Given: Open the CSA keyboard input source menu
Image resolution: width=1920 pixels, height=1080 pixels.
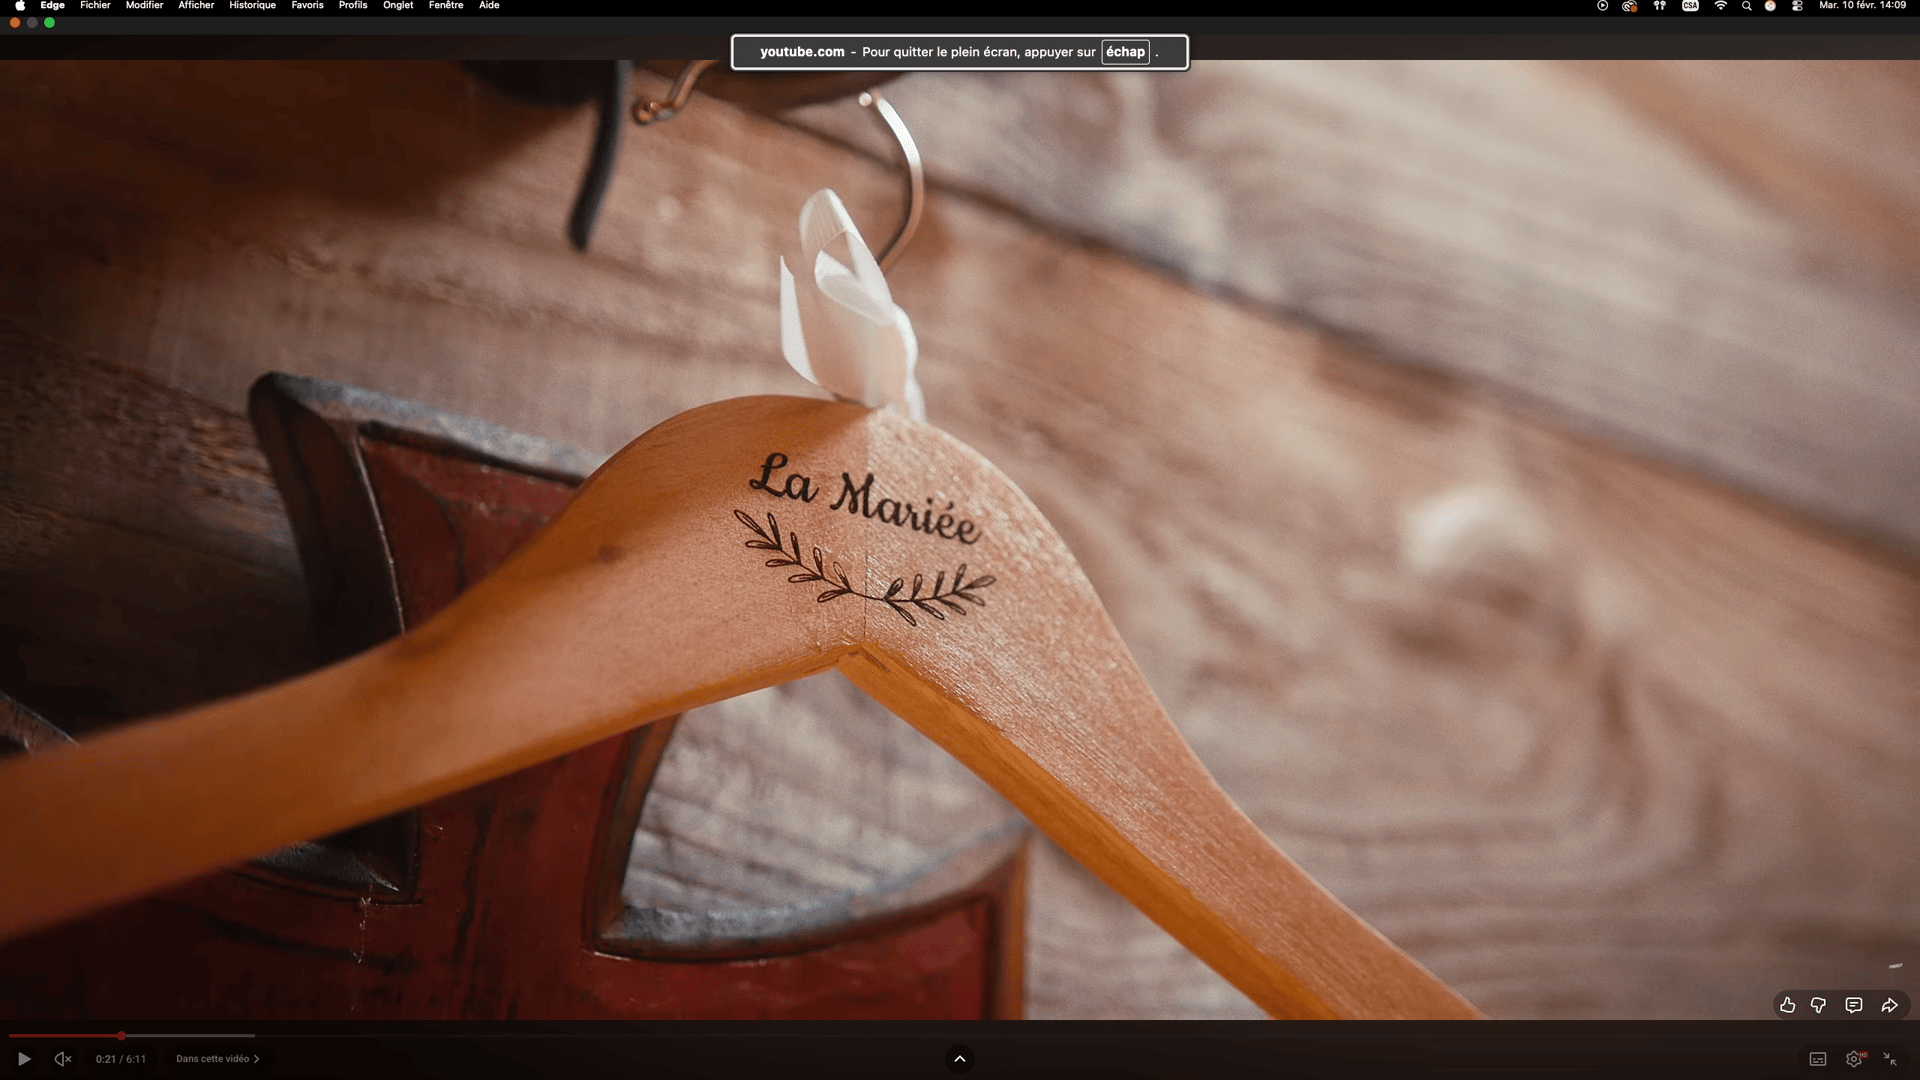Looking at the screenshot, I should click(x=1690, y=6).
